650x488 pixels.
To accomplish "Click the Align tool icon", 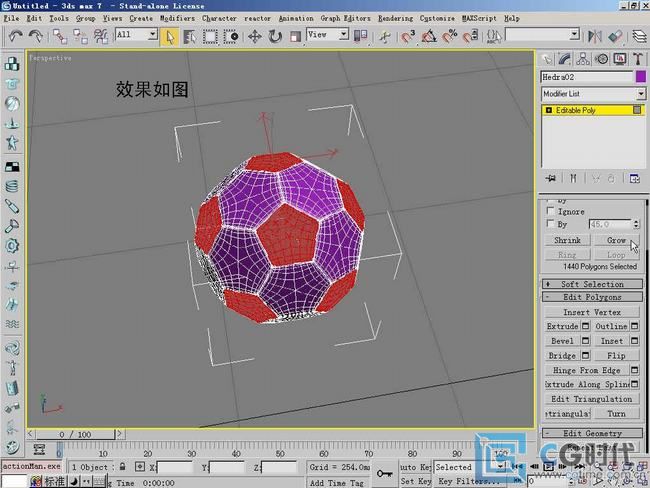I will coord(616,36).
